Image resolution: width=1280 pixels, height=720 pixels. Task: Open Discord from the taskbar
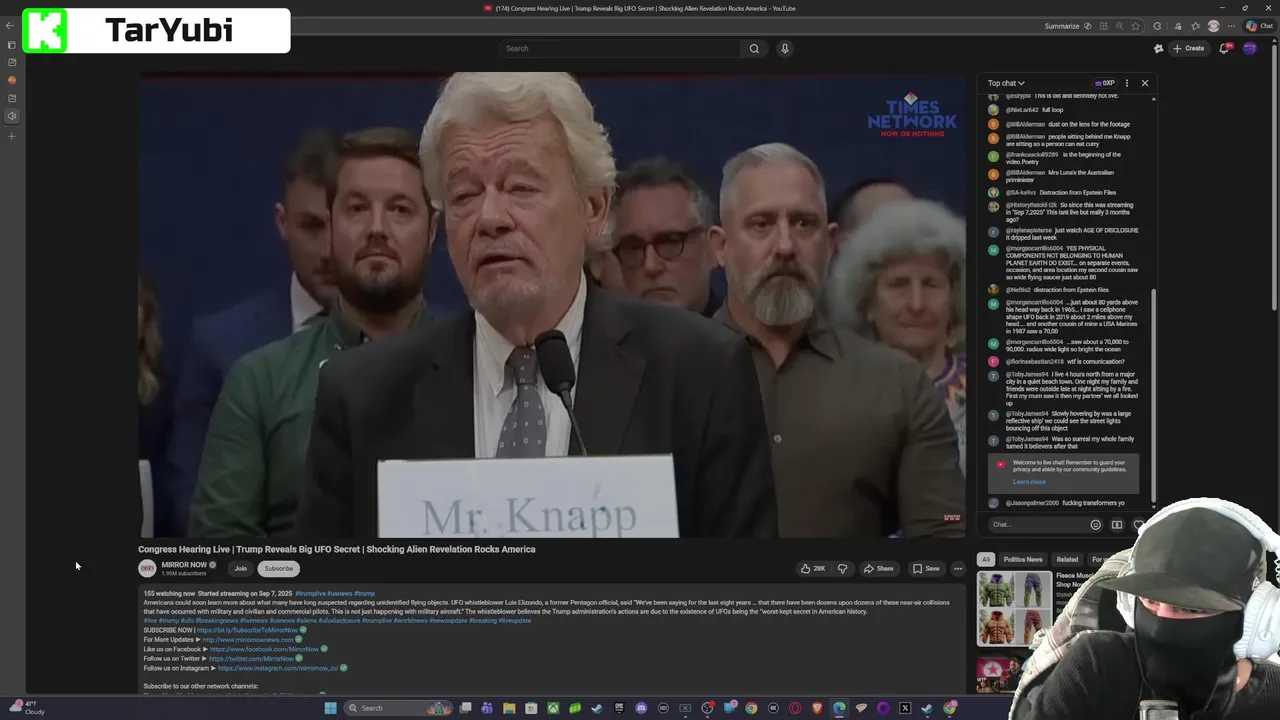tap(641, 708)
